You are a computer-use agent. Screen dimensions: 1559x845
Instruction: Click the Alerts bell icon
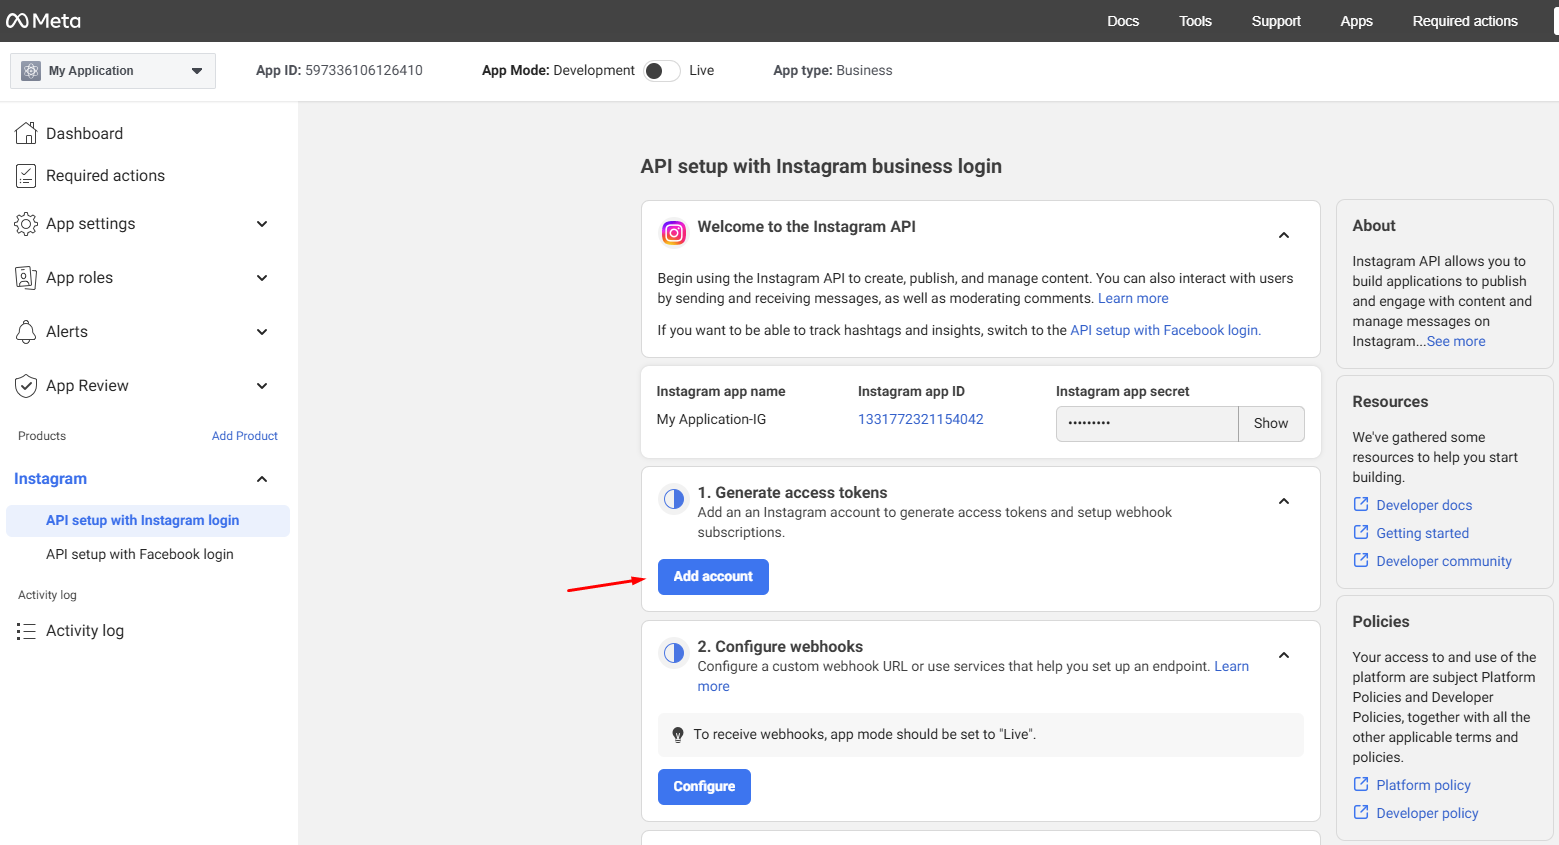click(x=26, y=332)
